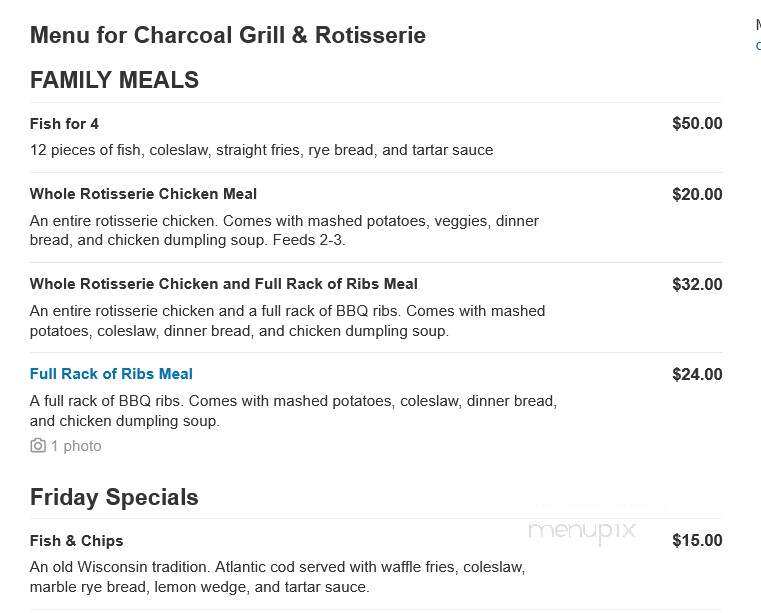Select the Fish for 4 item title
Viewport: 761px width, 613px height.
point(64,124)
